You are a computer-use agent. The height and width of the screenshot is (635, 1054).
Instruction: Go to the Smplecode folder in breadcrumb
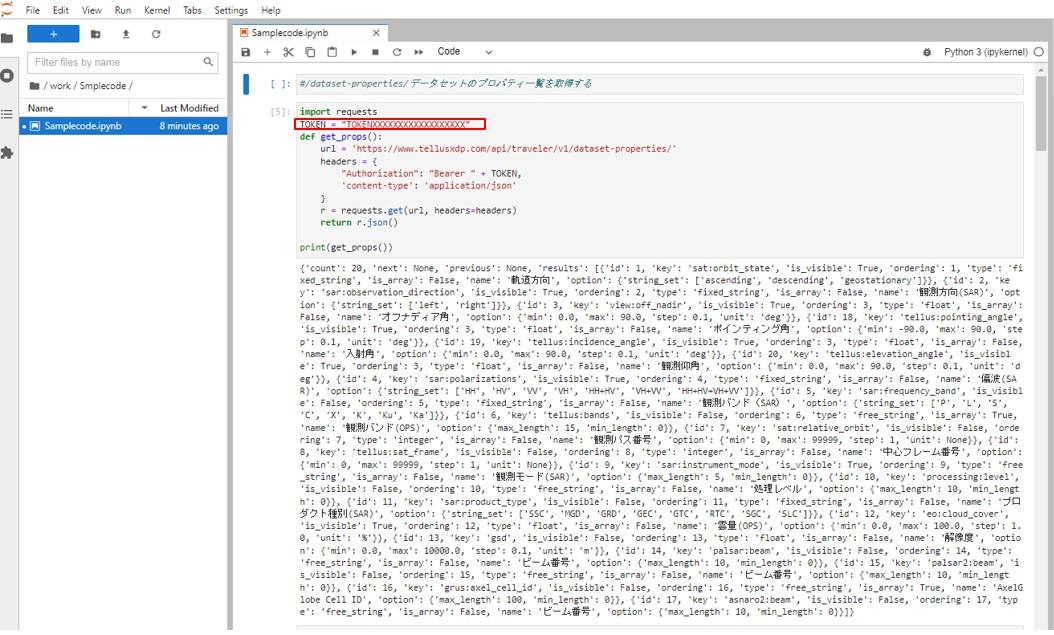pyautogui.click(x=103, y=85)
